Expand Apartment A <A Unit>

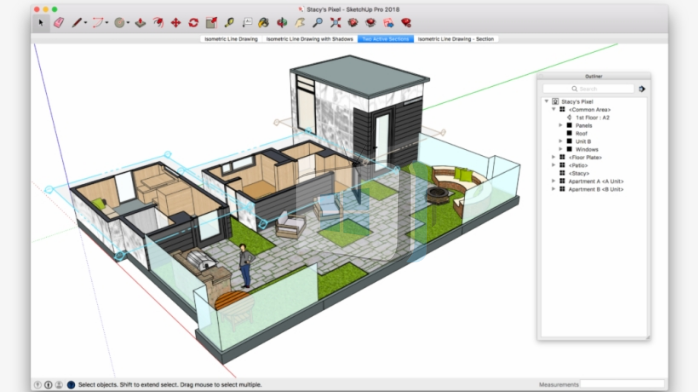point(554,182)
